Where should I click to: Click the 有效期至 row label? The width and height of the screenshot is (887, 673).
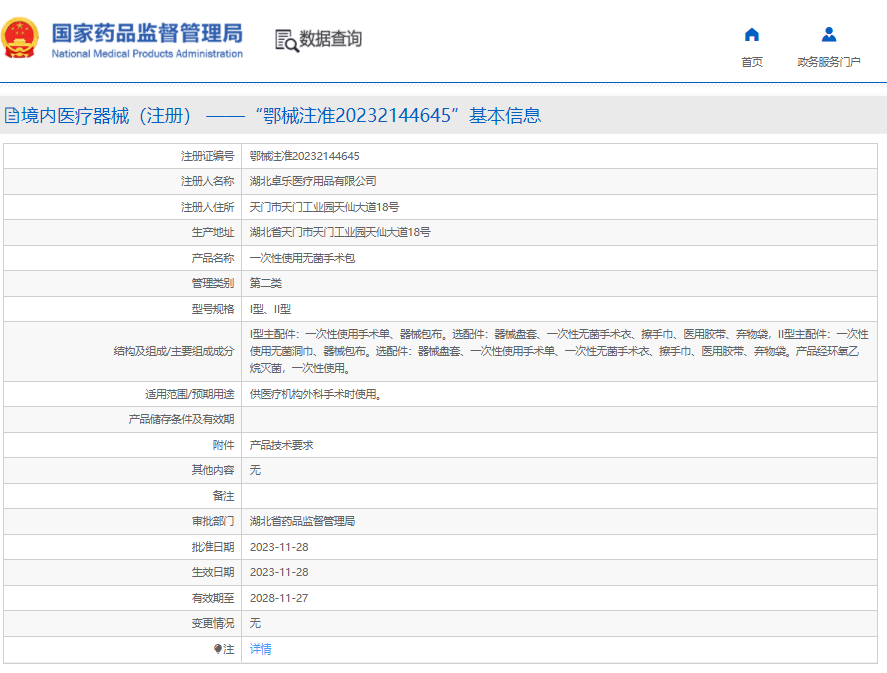click(213, 598)
